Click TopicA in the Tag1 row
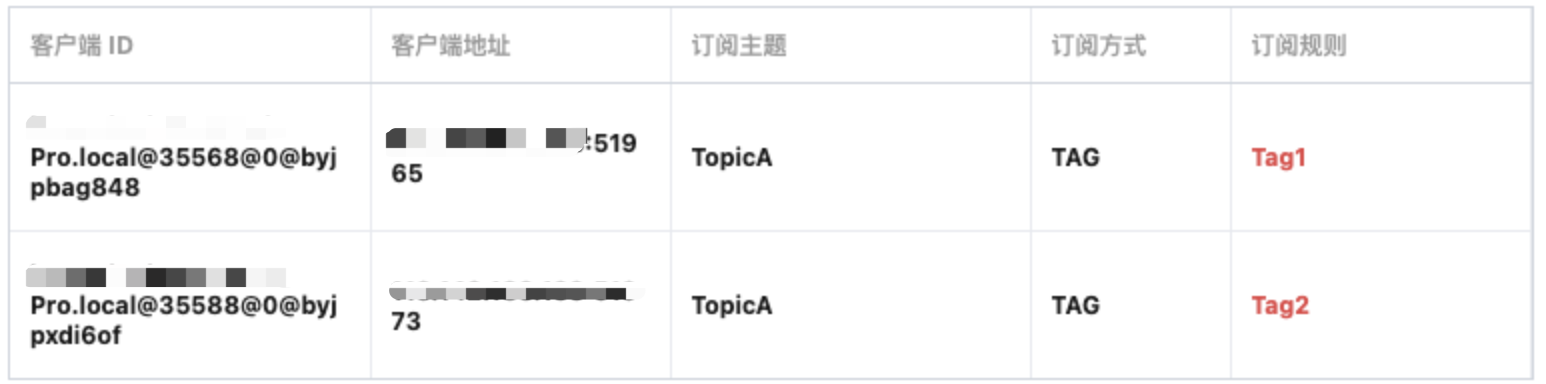This screenshot has width=1546, height=384. point(732,158)
